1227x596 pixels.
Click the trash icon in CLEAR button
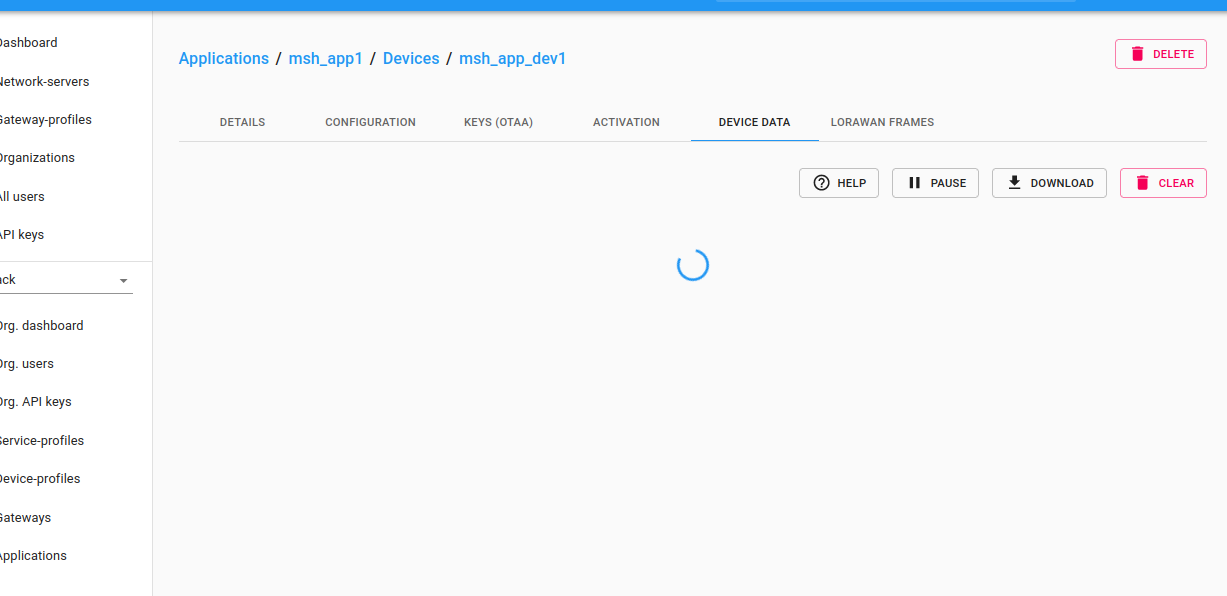point(1142,183)
